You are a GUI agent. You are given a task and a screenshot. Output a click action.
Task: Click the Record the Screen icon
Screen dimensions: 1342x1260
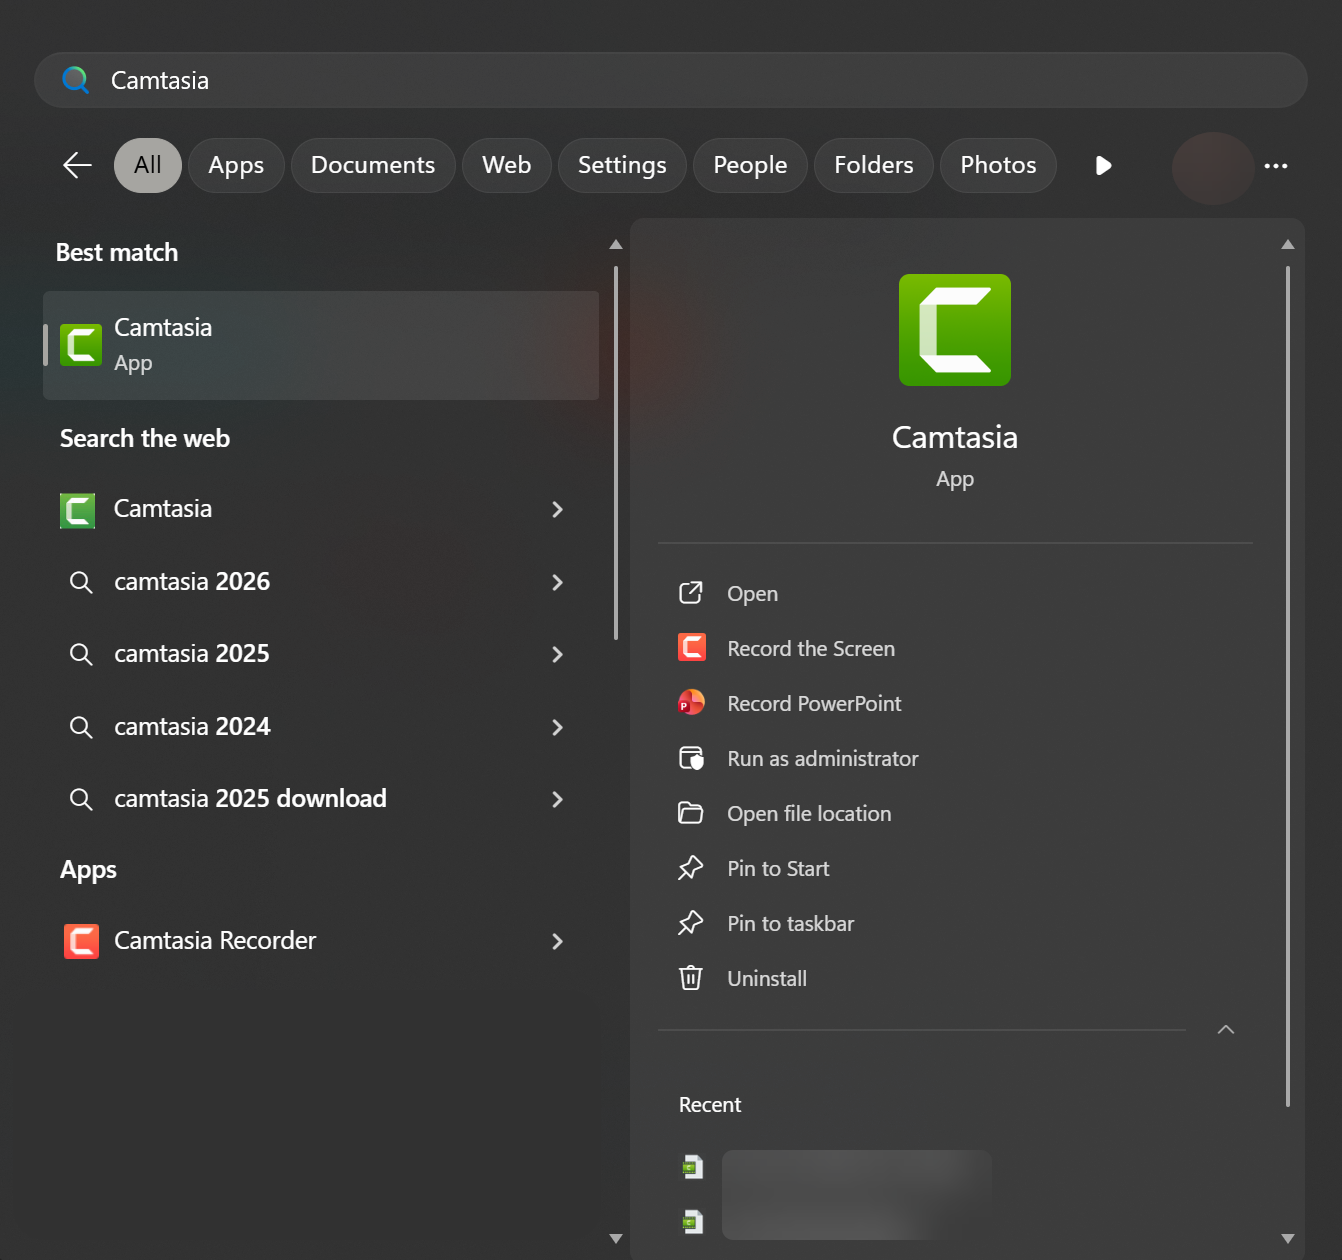[x=691, y=648]
